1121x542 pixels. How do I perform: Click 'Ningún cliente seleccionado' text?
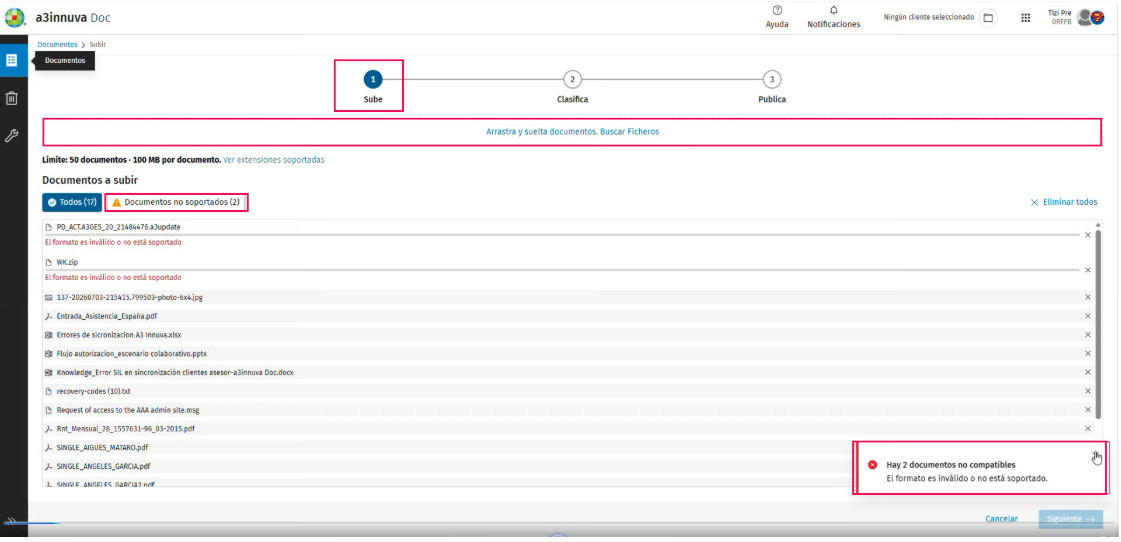click(x=929, y=17)
